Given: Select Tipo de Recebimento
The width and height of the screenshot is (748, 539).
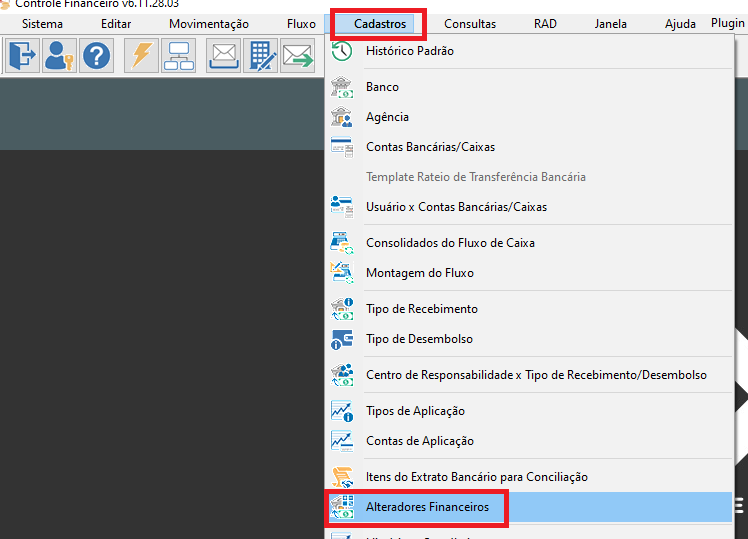Looking at the screenshot, I should [x=529, y=309].
